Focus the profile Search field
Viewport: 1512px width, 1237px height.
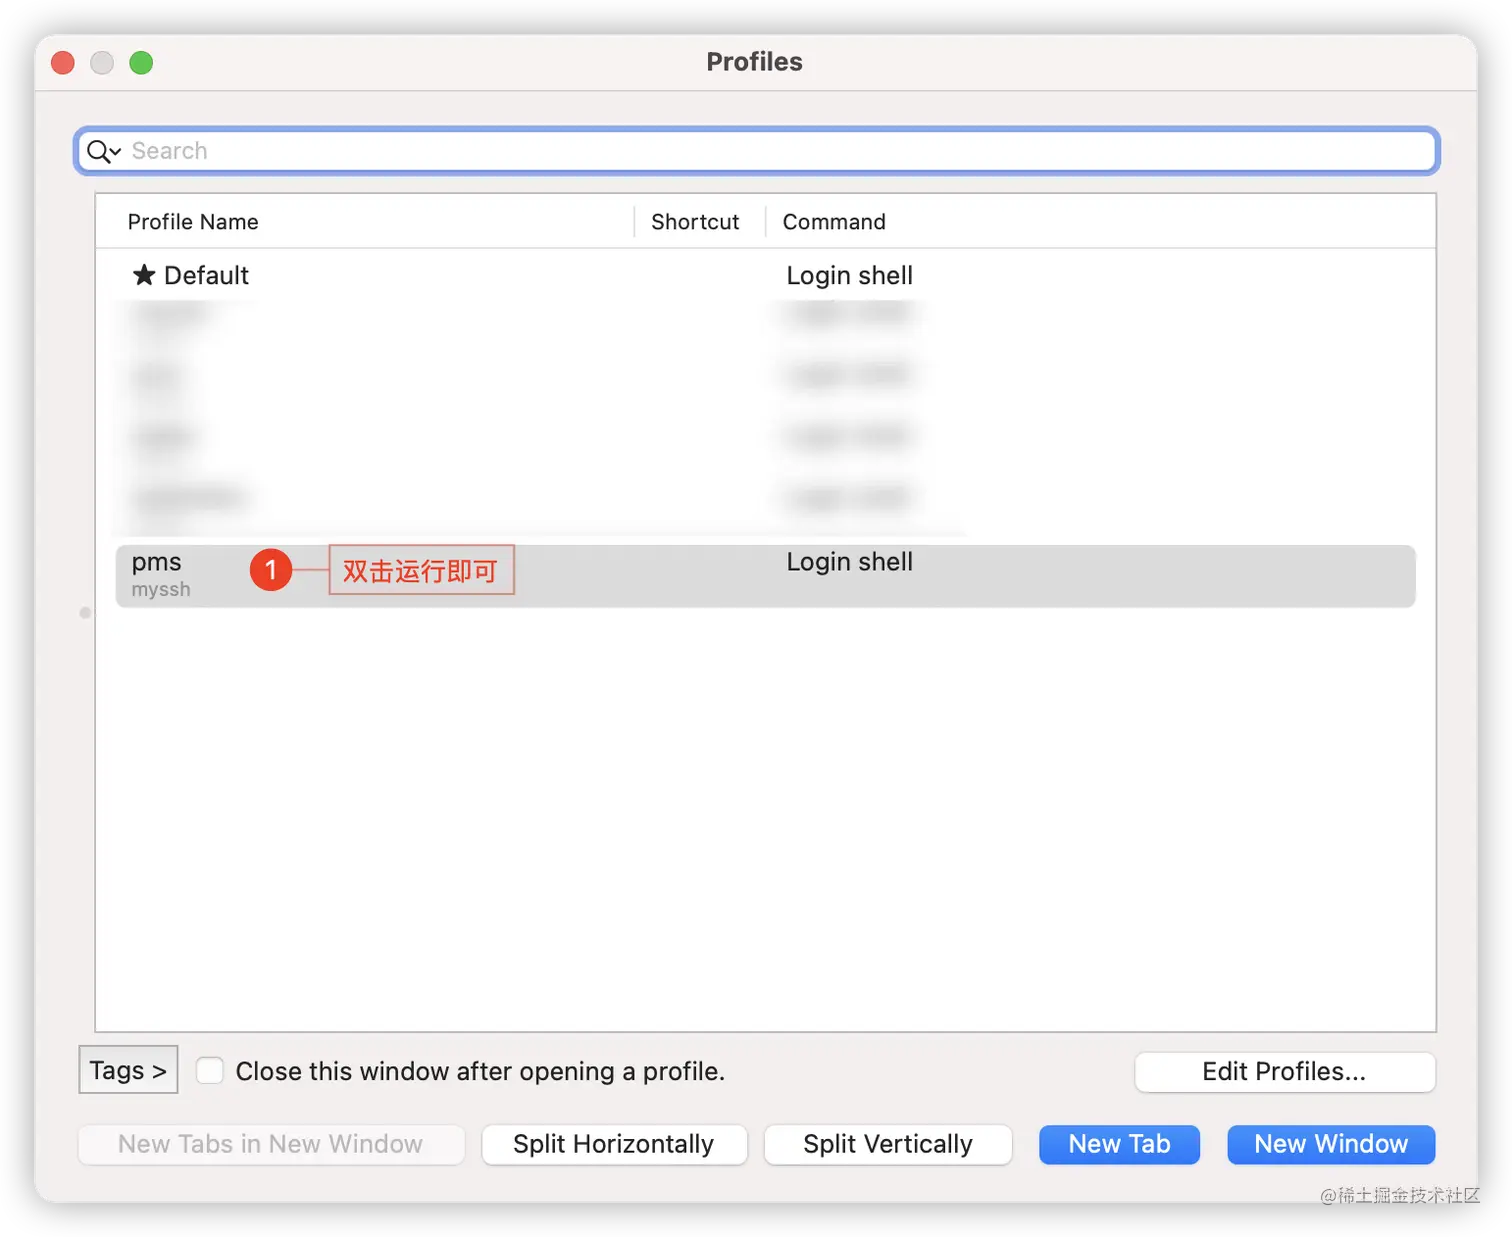coord(756,151)
